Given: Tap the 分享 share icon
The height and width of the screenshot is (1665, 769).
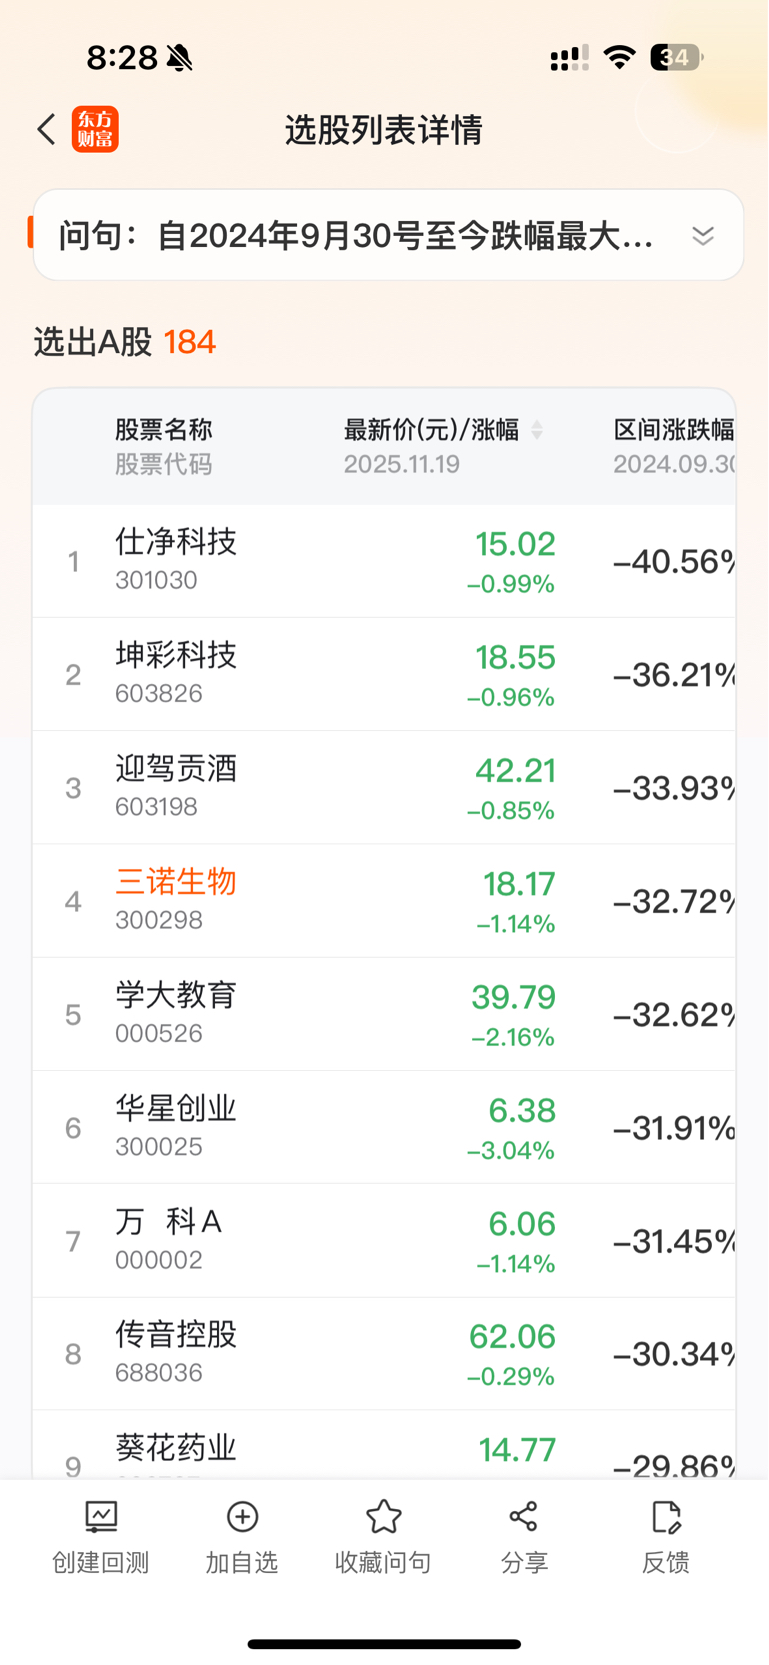Looking at the screenshot, I should click(x=524, y=1517).
